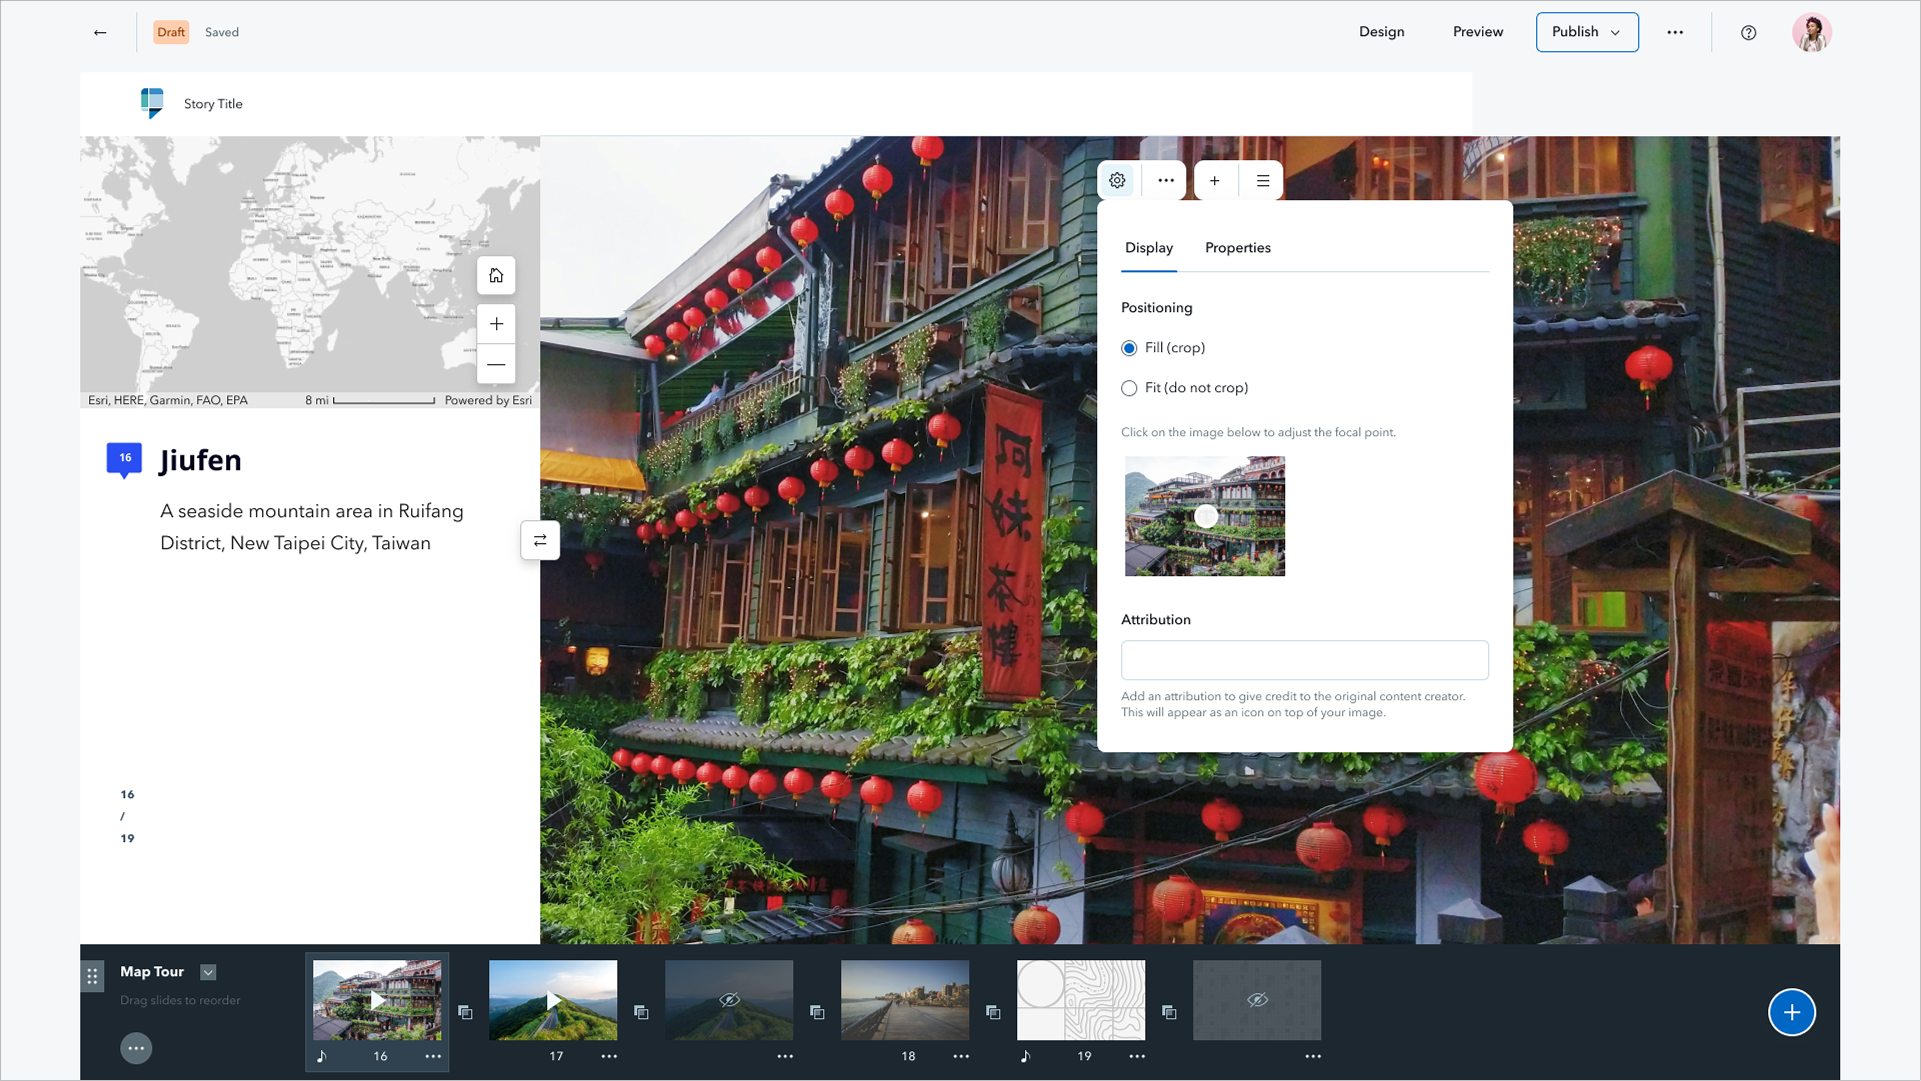Screen dimensions: 1921x1081
Task: Toggle visibility of the last hidden slide
Action: [x=1257, y=1000]
